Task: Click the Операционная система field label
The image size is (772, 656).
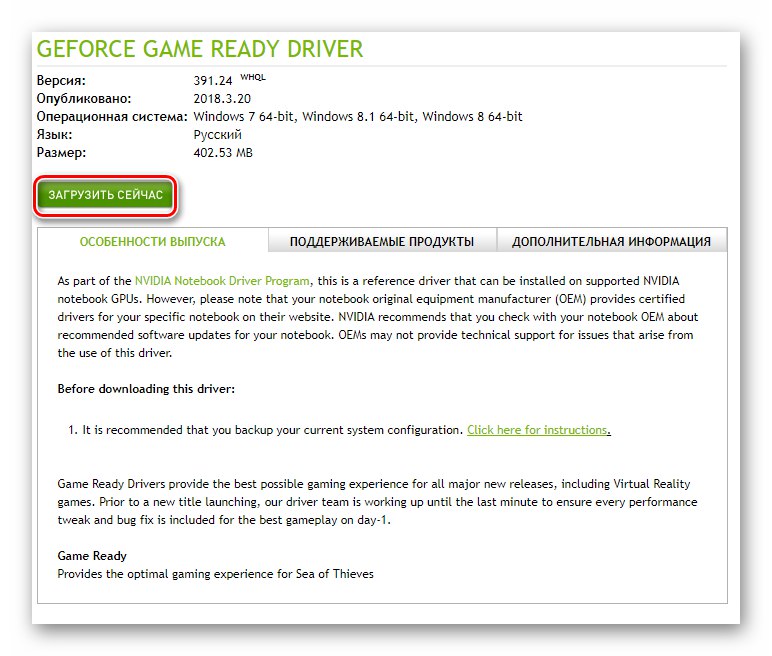Action: click(x=112, y=117)
